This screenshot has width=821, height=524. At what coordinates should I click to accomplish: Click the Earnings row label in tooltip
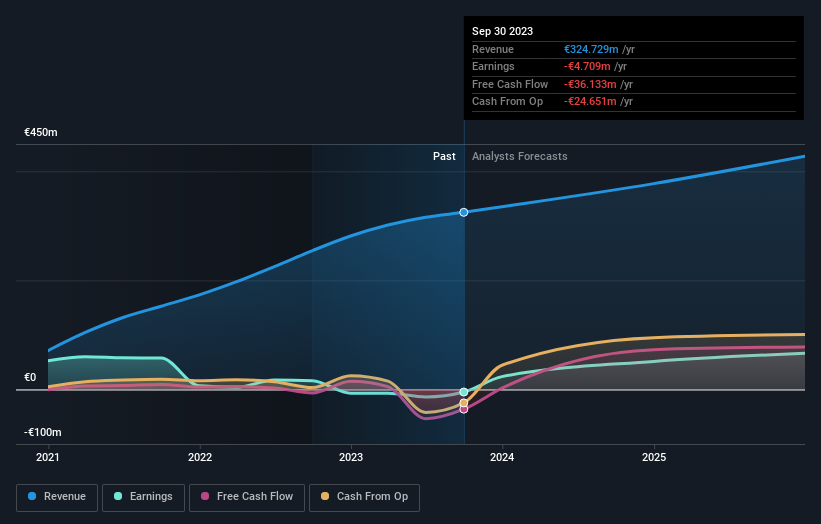coord(493,66)
